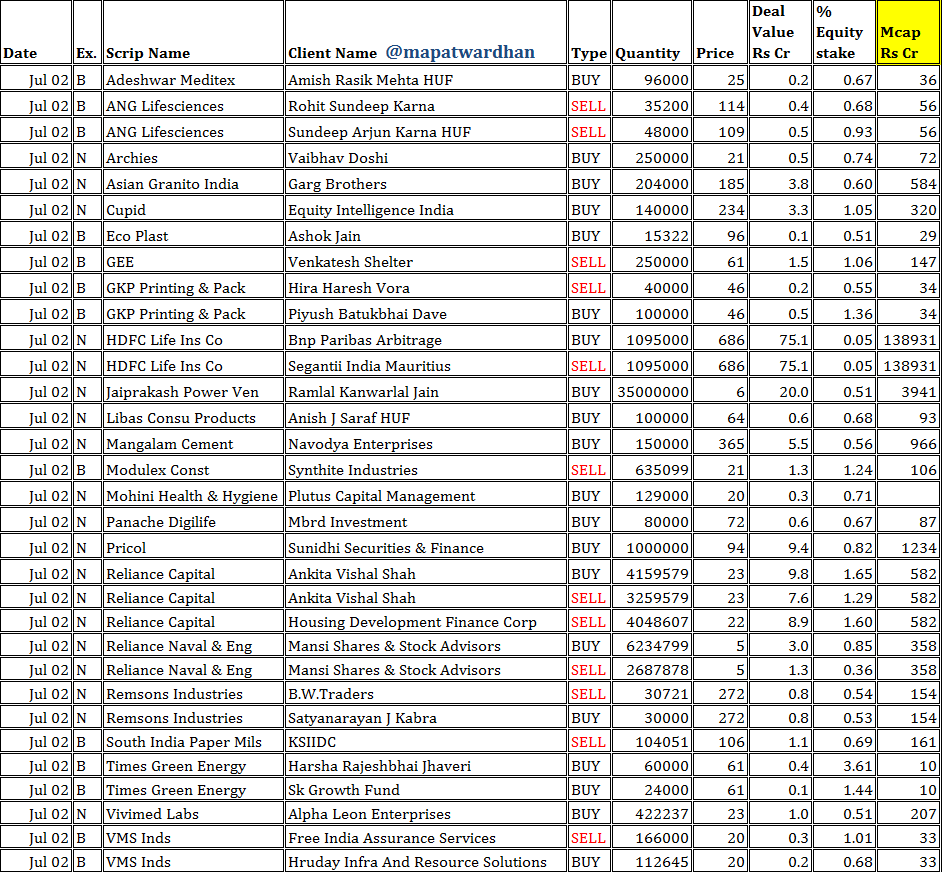Select the Archies scrip cell
The width and height of the screenshot is (942, 872).
pyautogui.click(x=193, y=158)
